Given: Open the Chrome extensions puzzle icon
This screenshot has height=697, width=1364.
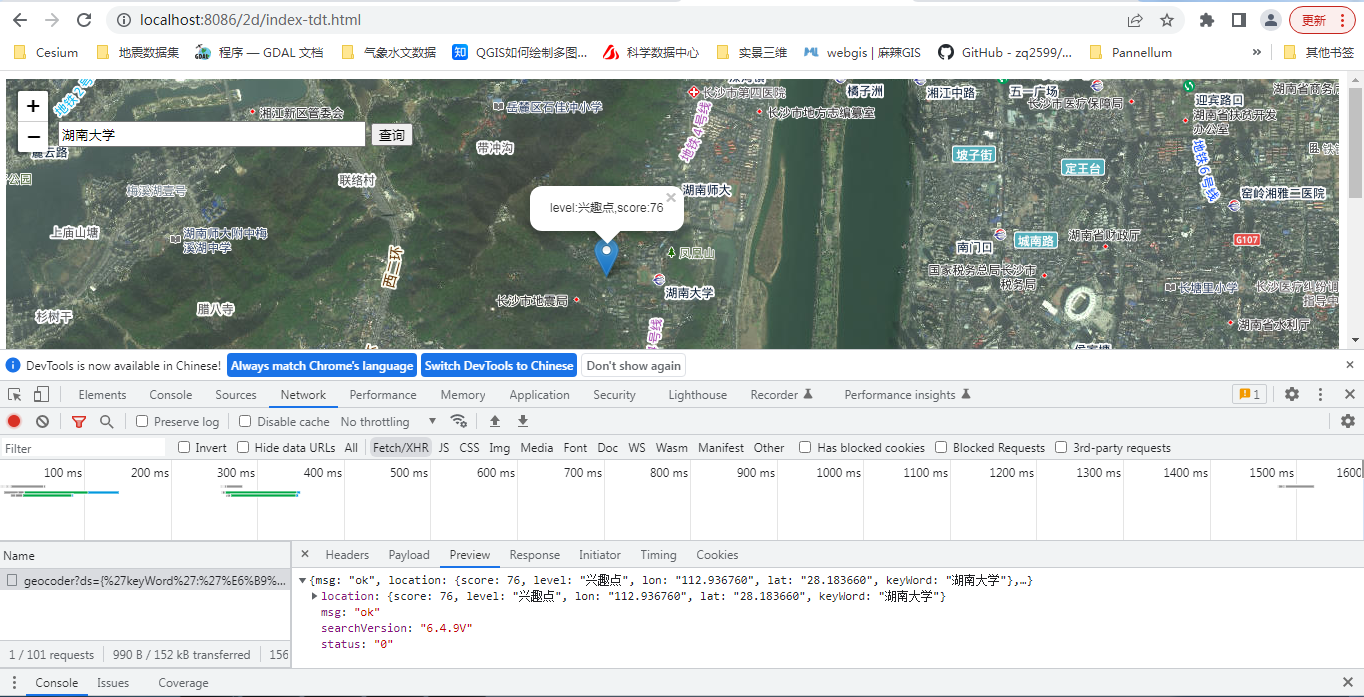Looking at the screenshot, I should pyautogui.click(x=1207, y=20).
